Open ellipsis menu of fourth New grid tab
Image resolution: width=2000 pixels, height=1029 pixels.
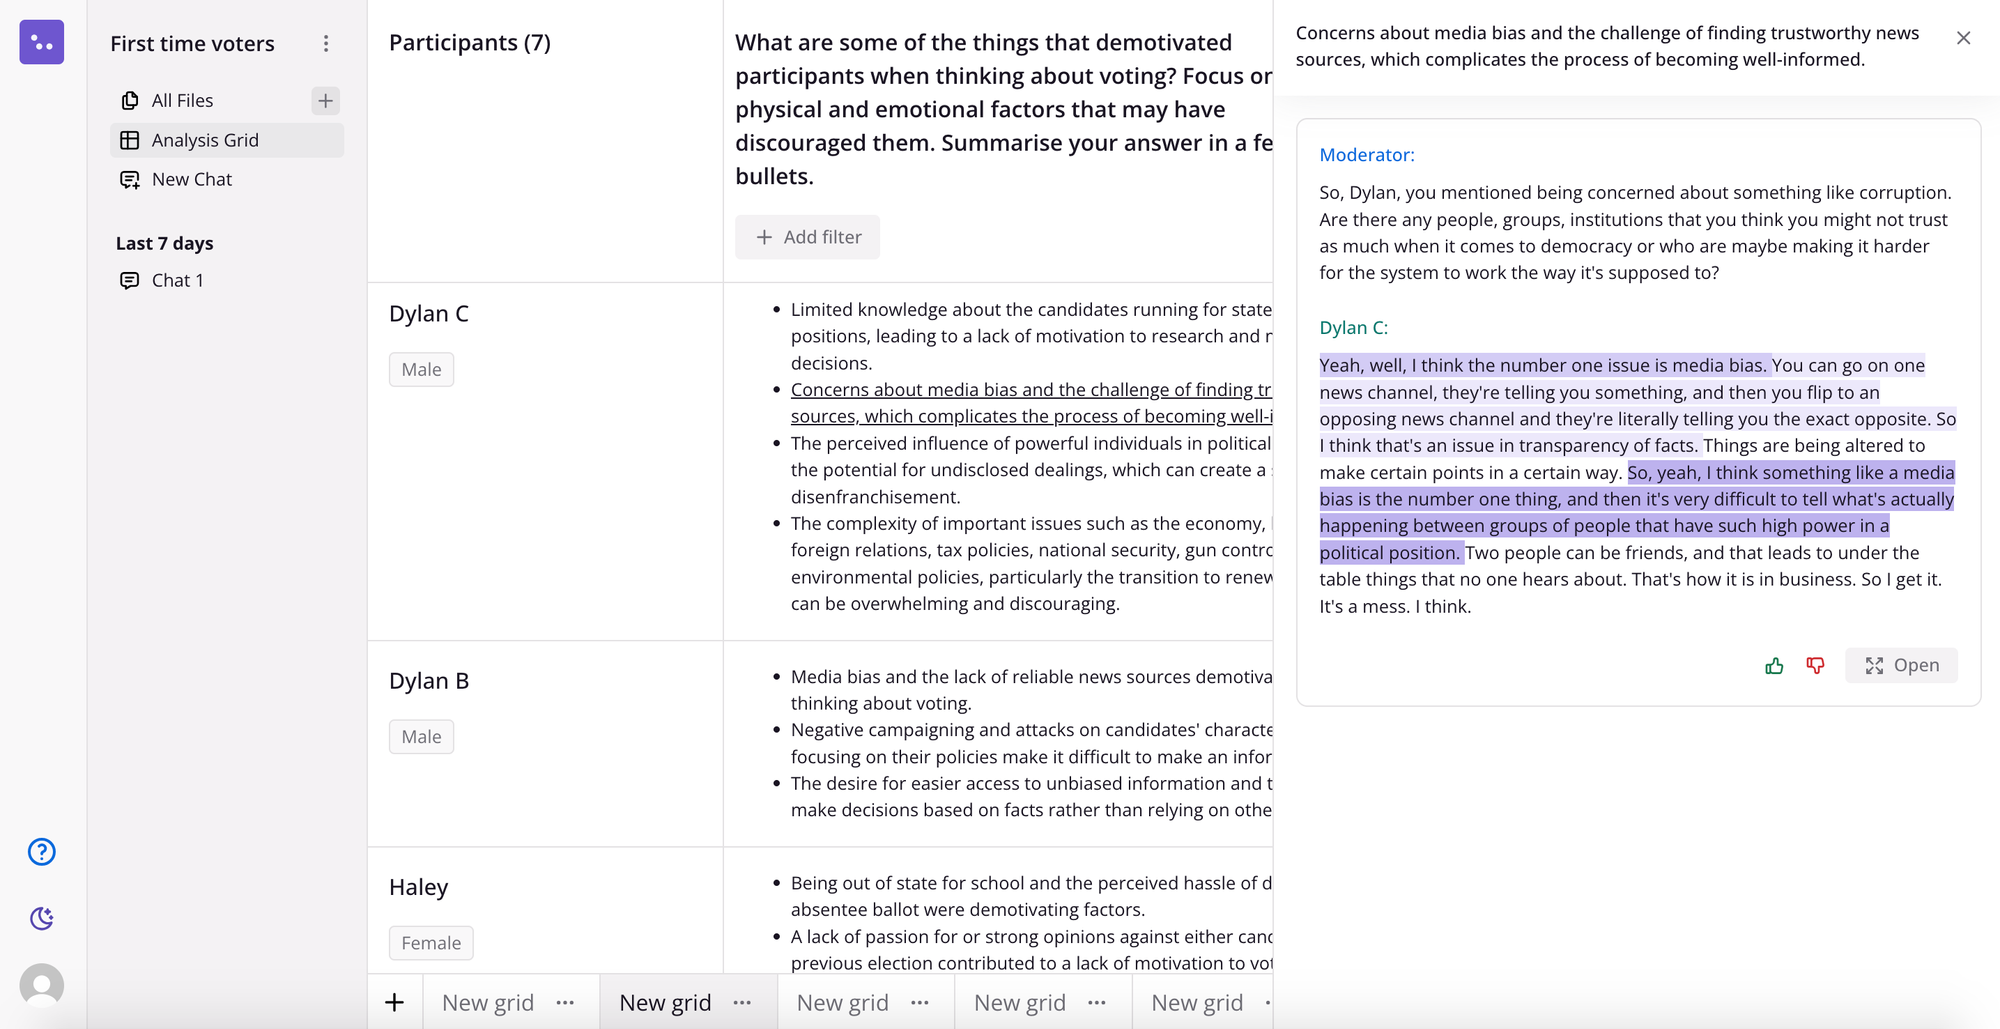click(x=1097, y=1002)
